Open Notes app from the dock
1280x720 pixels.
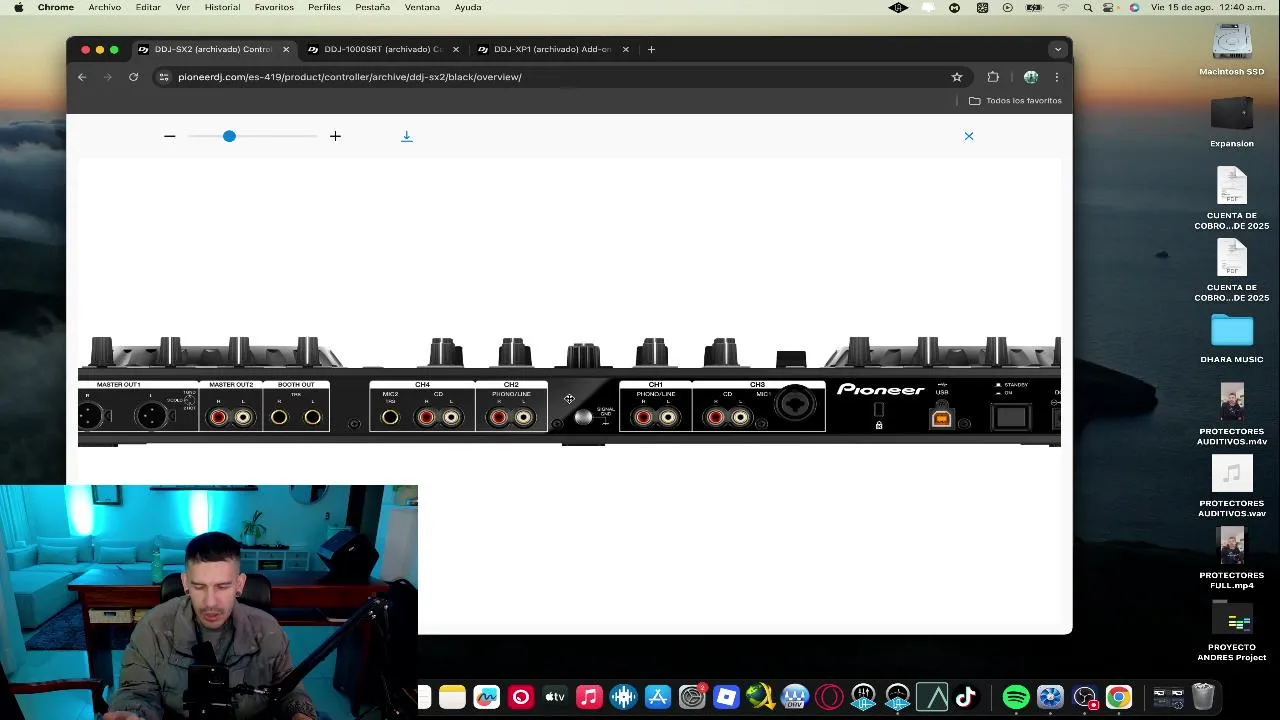452,697
